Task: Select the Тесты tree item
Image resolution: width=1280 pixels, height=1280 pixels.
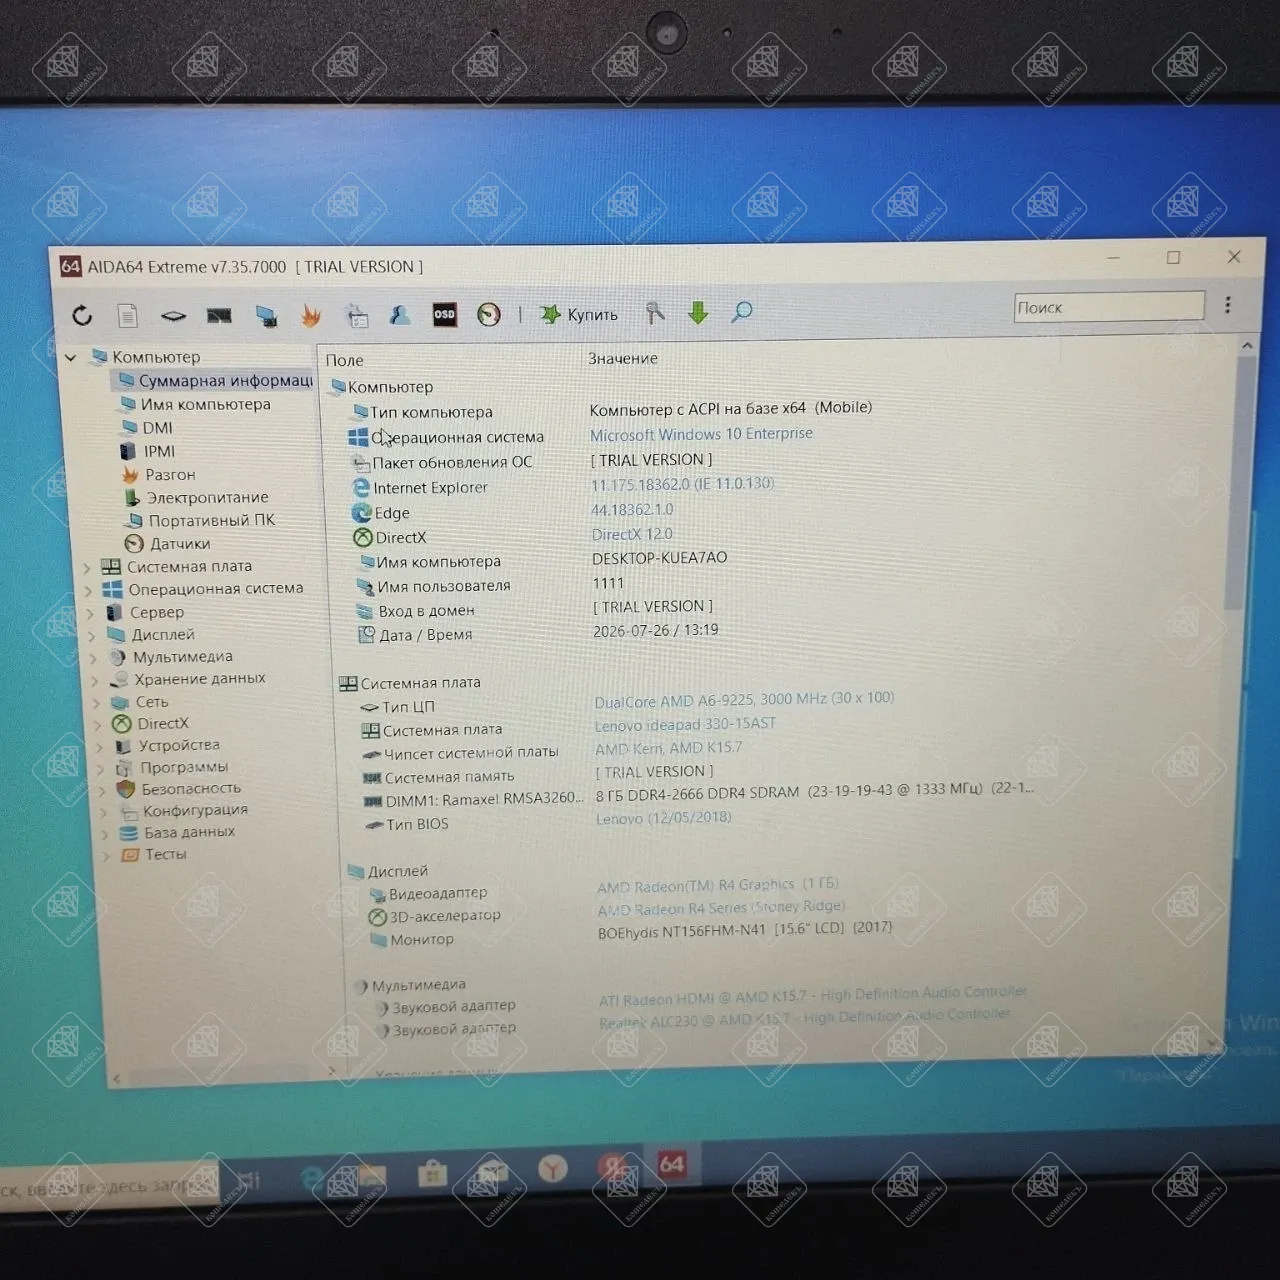Action: click(x=153, y=855)
